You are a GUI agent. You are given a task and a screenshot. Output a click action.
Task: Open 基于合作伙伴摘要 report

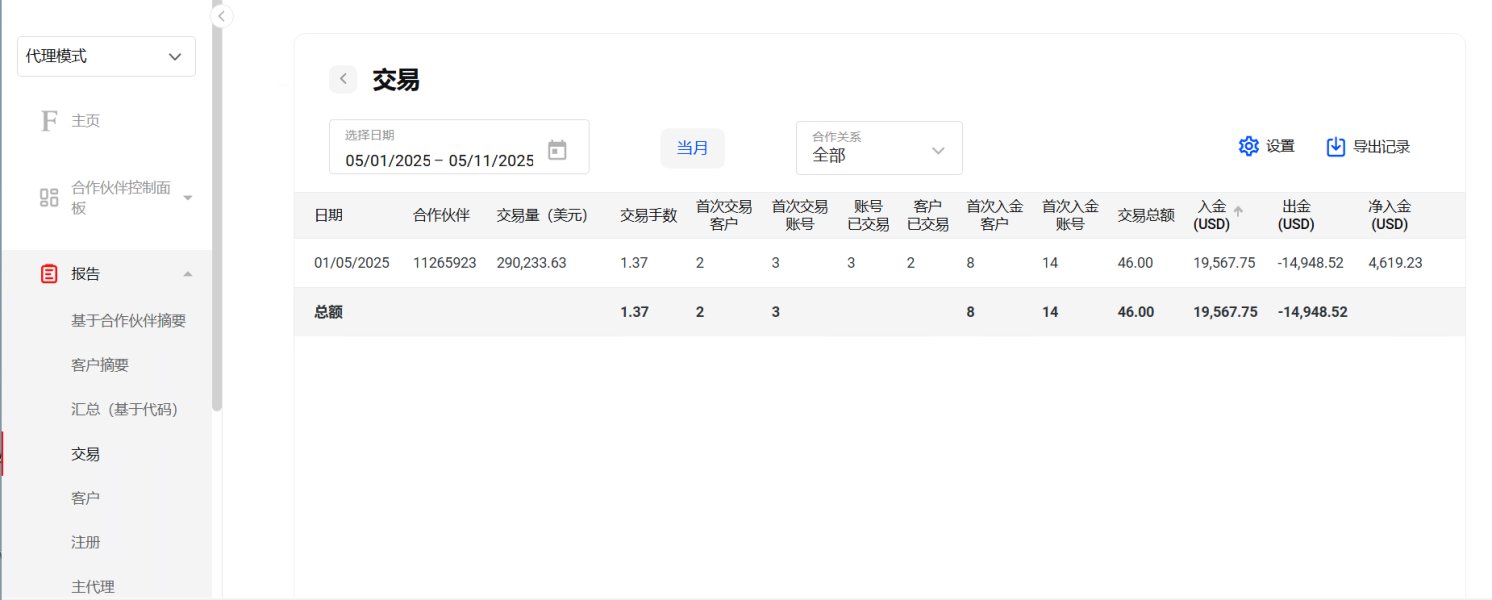click(x=128, y=321)
